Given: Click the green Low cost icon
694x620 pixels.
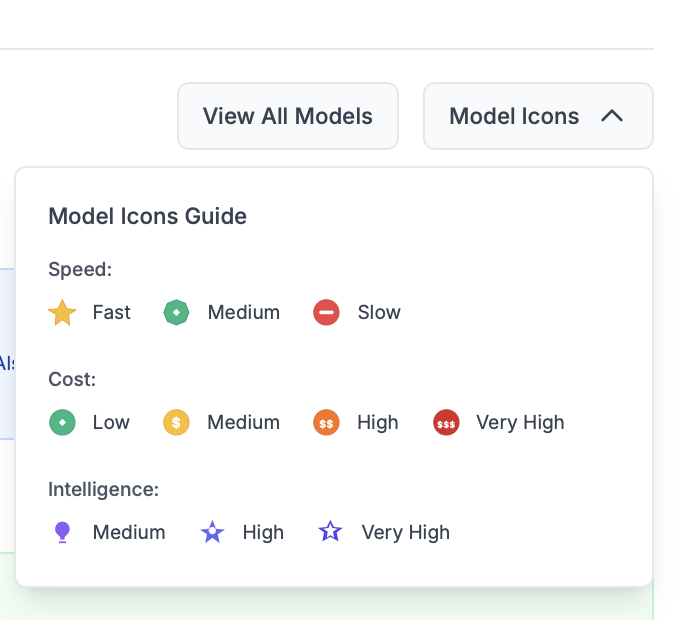Looking at the screenshot, I should pos(62,423).
